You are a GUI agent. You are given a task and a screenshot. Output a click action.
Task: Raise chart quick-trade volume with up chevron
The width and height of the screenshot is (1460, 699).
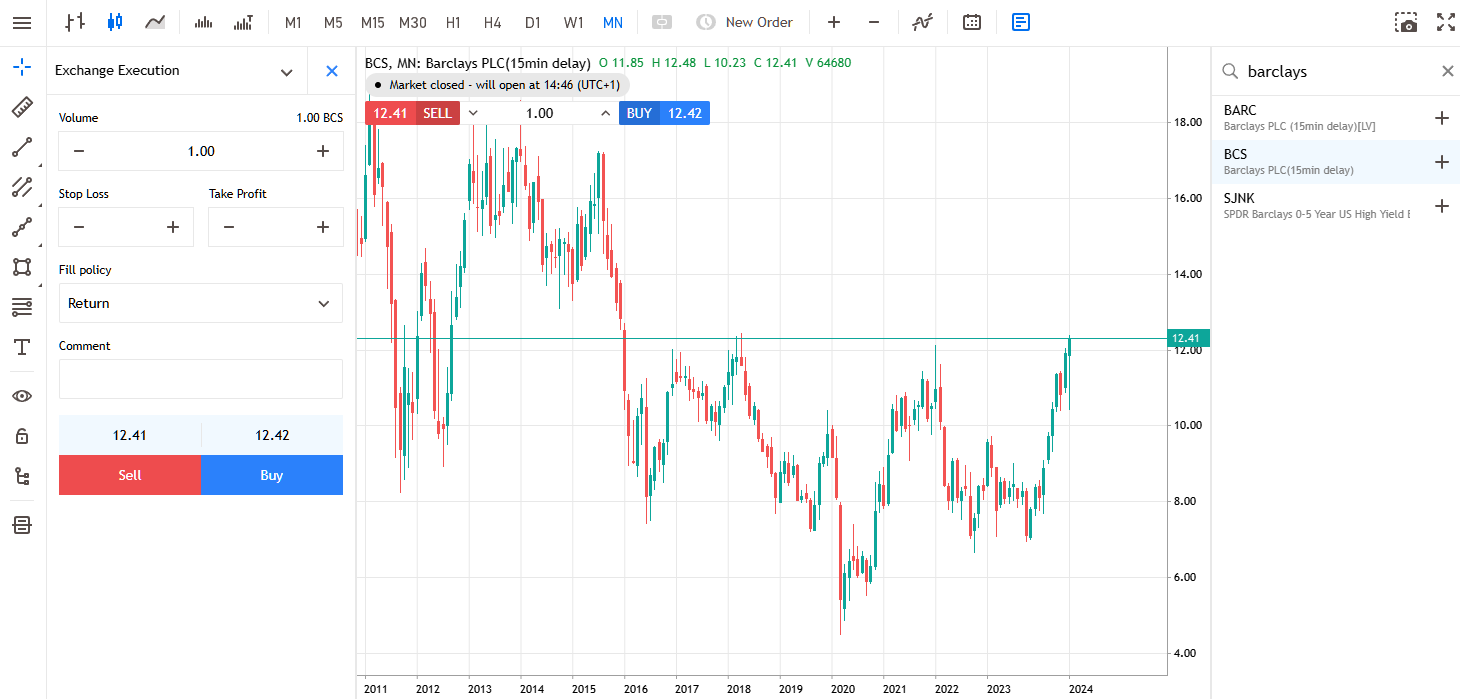click(x=606, y=113)
